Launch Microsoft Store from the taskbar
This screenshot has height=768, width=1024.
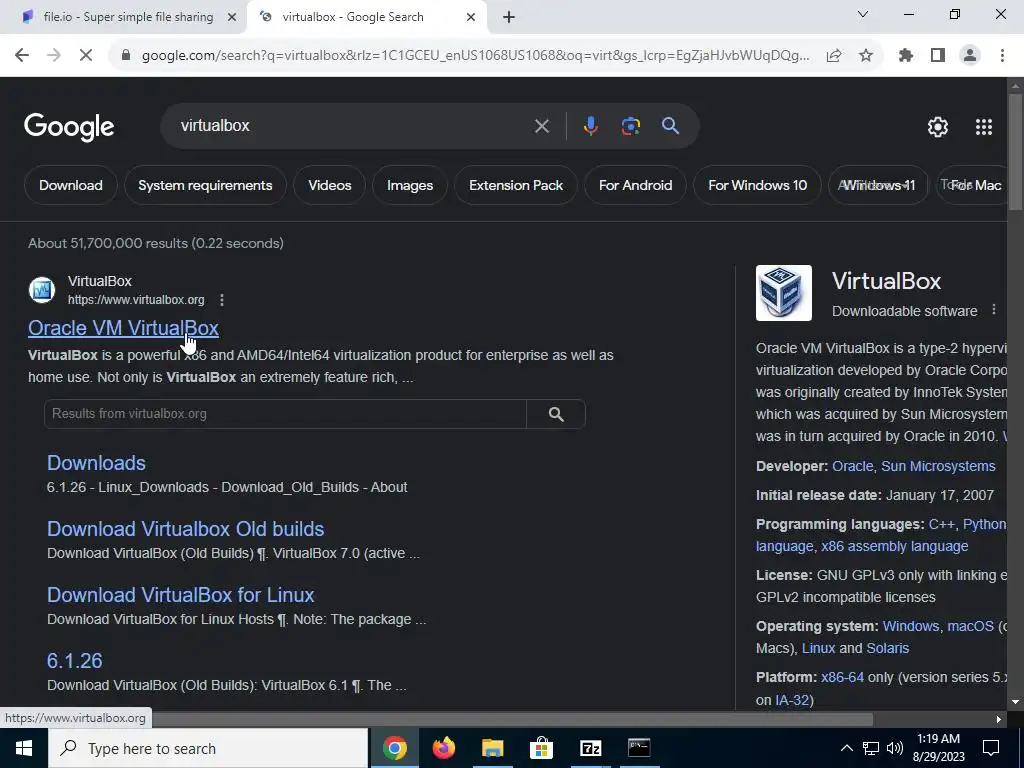(541, 748)
